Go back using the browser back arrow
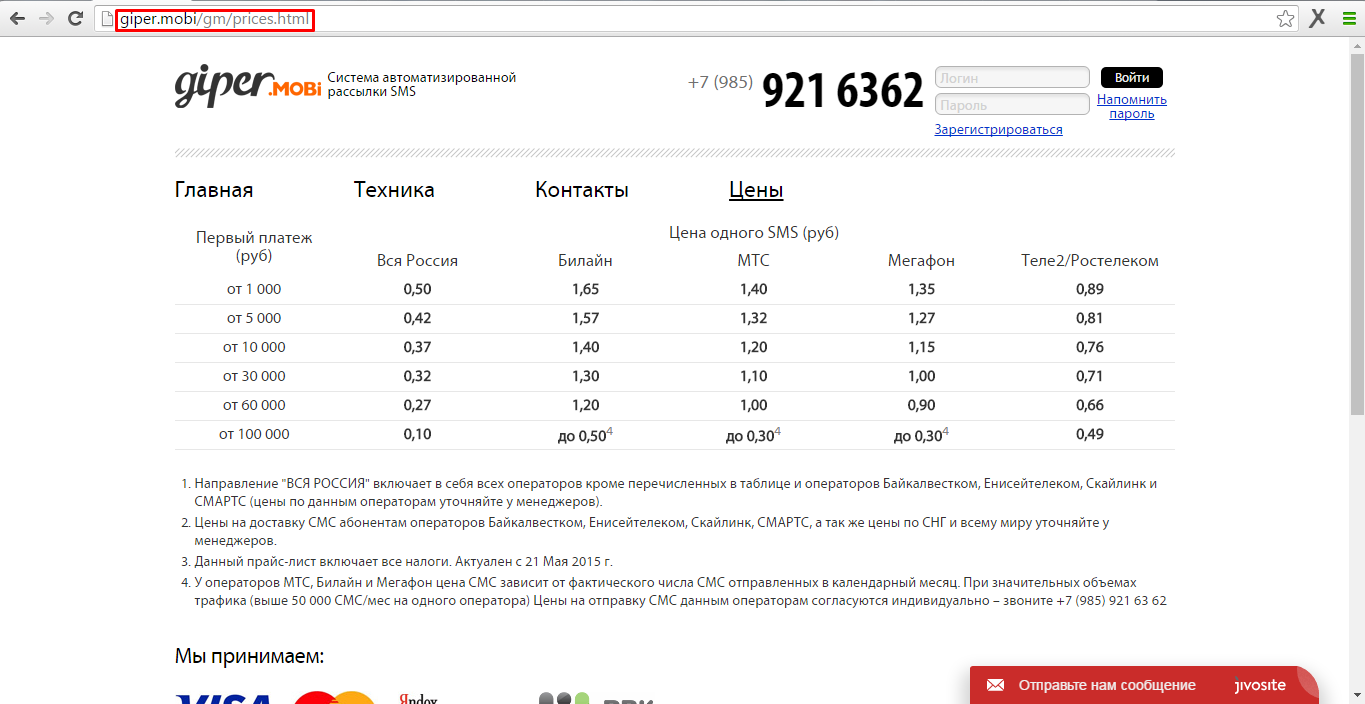Image resolution: width=1365 pixels, height=704 pixels. pyautogui.click(x=17, y=18)
